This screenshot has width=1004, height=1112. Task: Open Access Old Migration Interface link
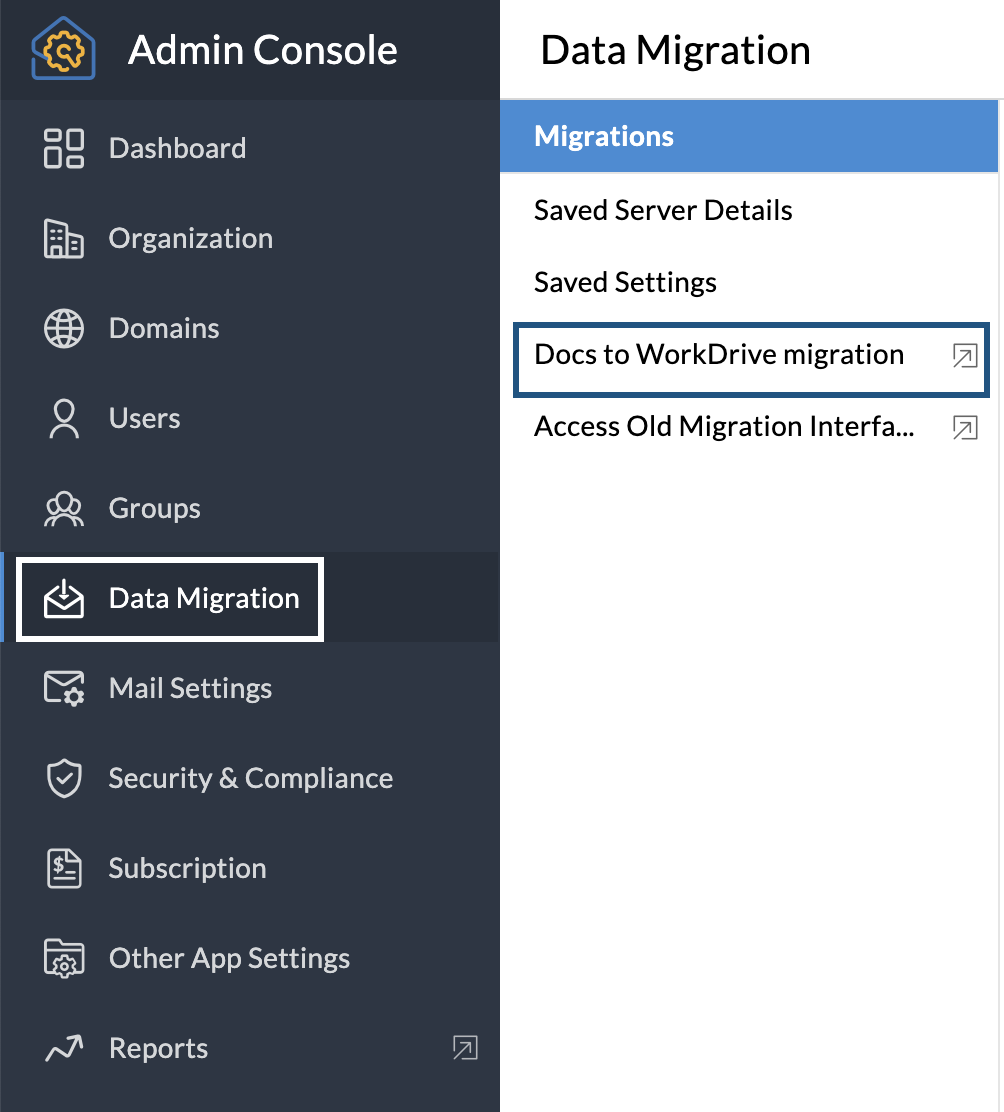click(x=724, y=427)
